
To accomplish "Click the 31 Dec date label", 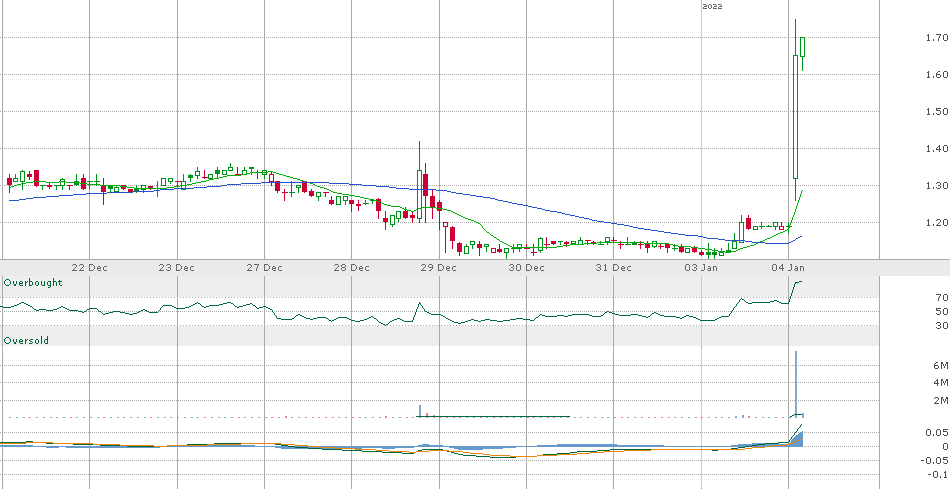I will 613,268.
